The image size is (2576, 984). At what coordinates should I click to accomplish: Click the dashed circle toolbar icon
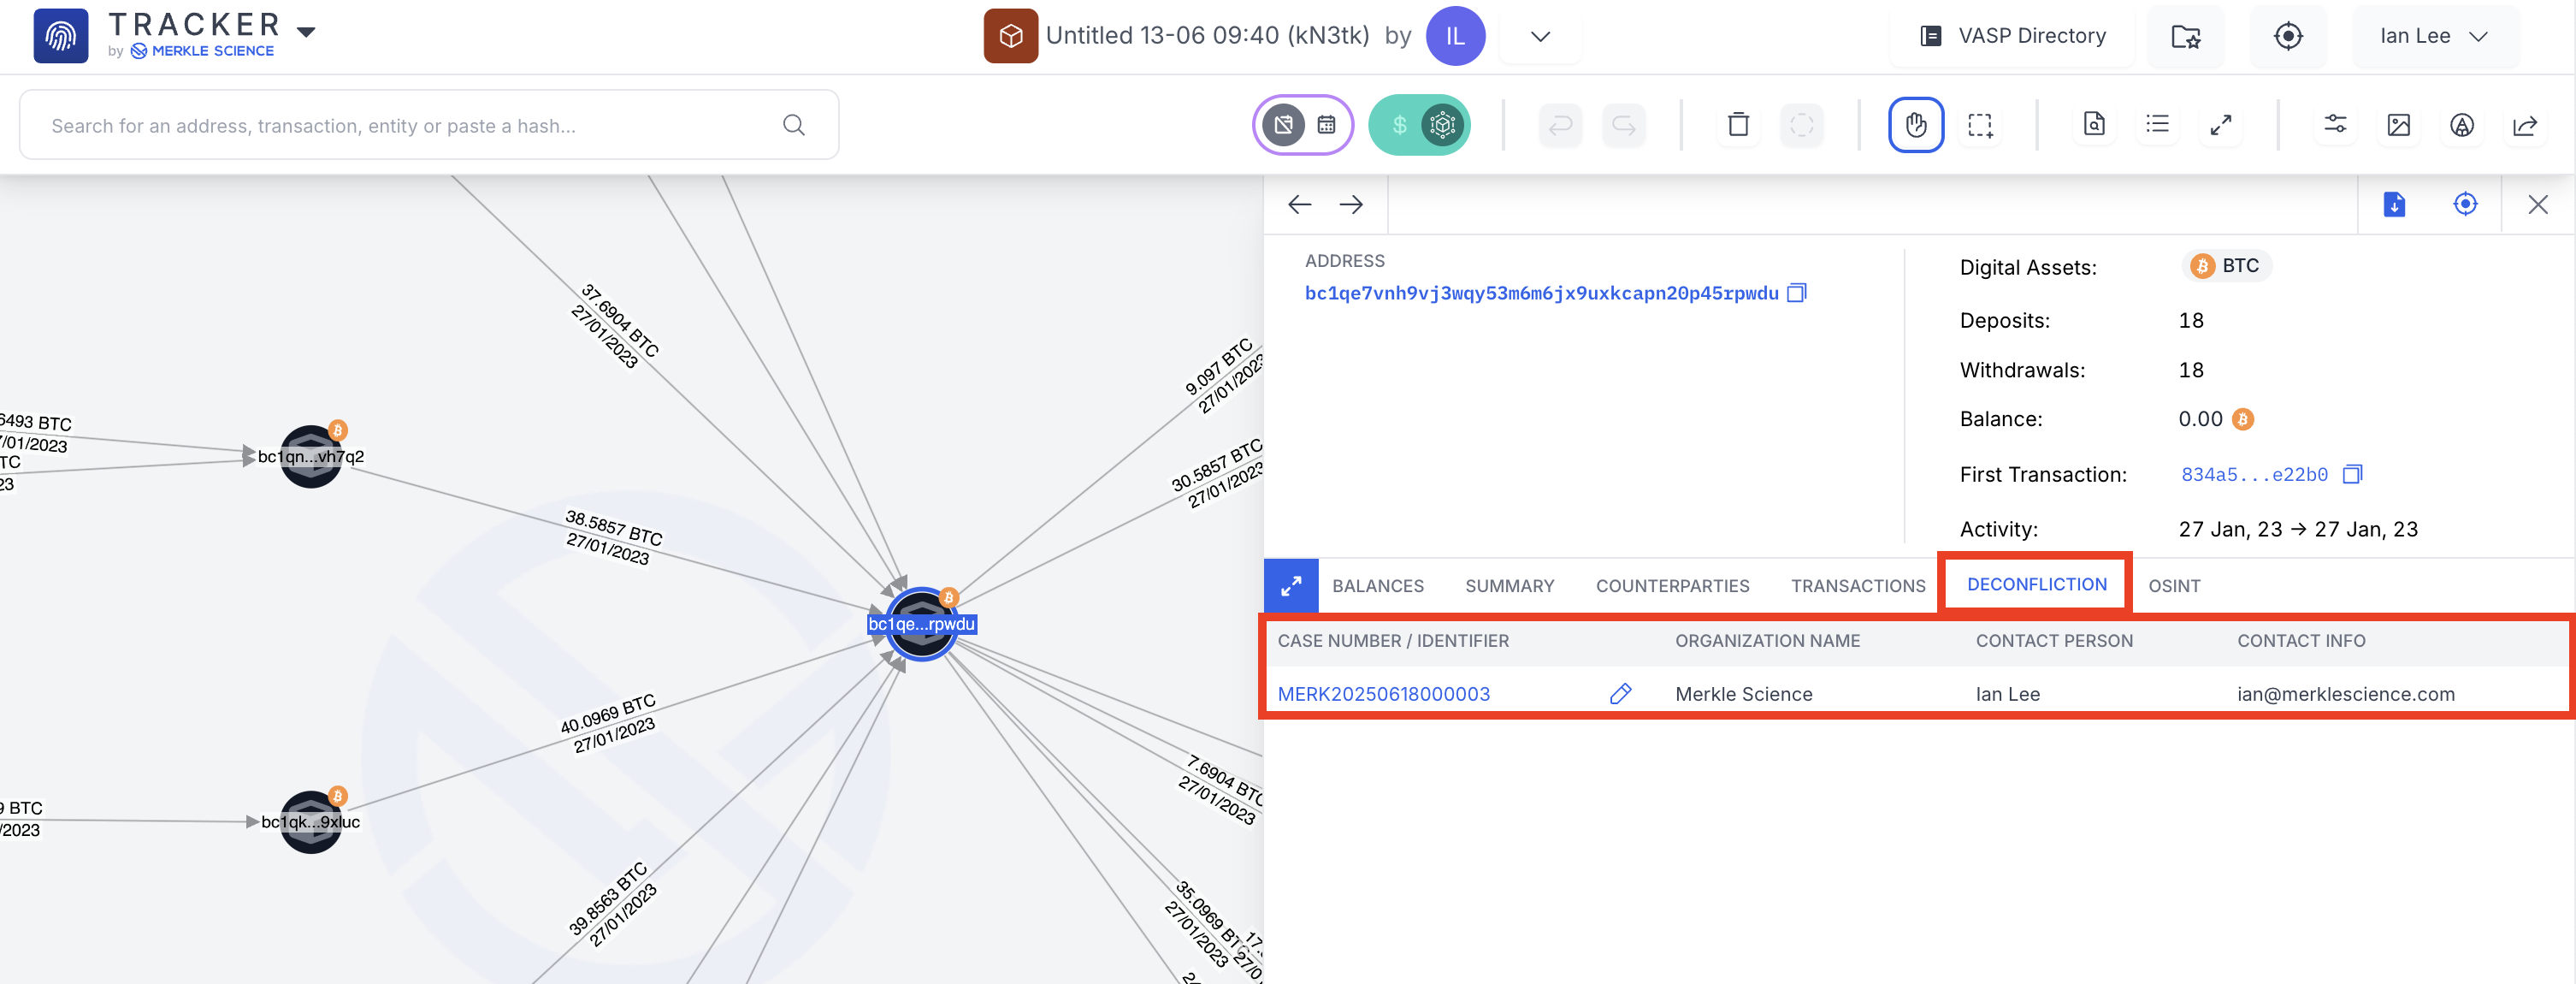(x=1801, y=125)
